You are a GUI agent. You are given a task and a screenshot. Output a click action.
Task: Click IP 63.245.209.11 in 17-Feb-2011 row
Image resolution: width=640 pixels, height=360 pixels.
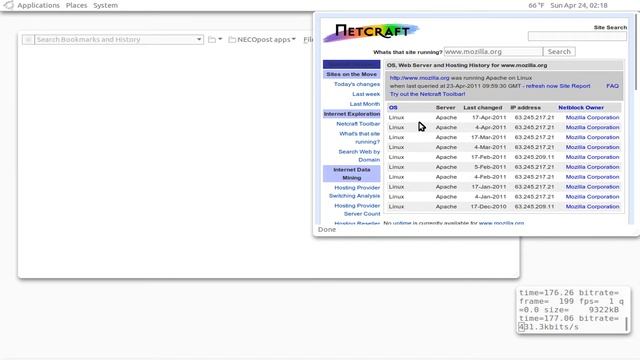[x=534, y=157]
